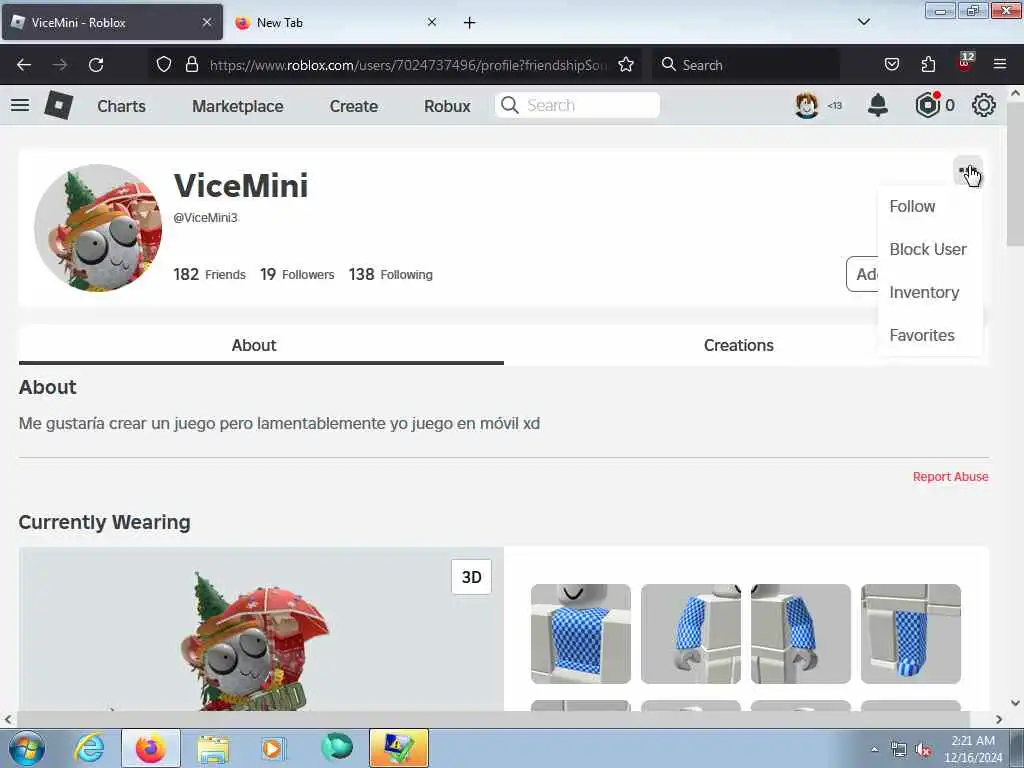Click the Firefox taskbar button

[x=151, y=748]
